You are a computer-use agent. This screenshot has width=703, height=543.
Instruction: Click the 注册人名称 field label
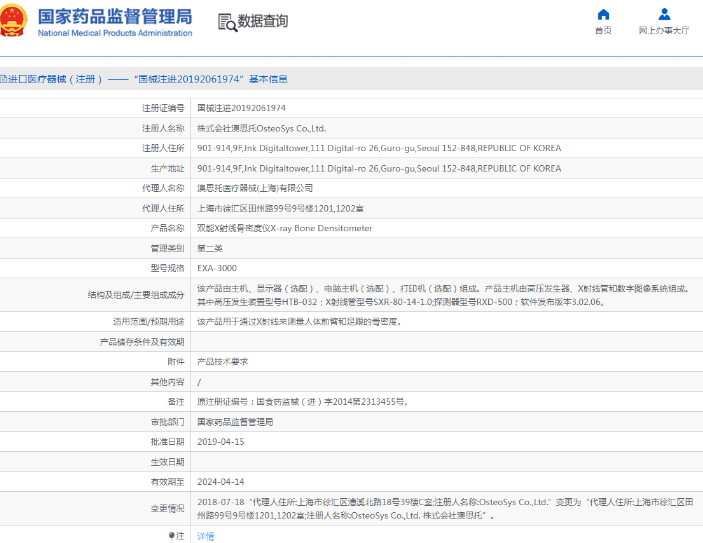pyautogui.click(x=163, y=128)
